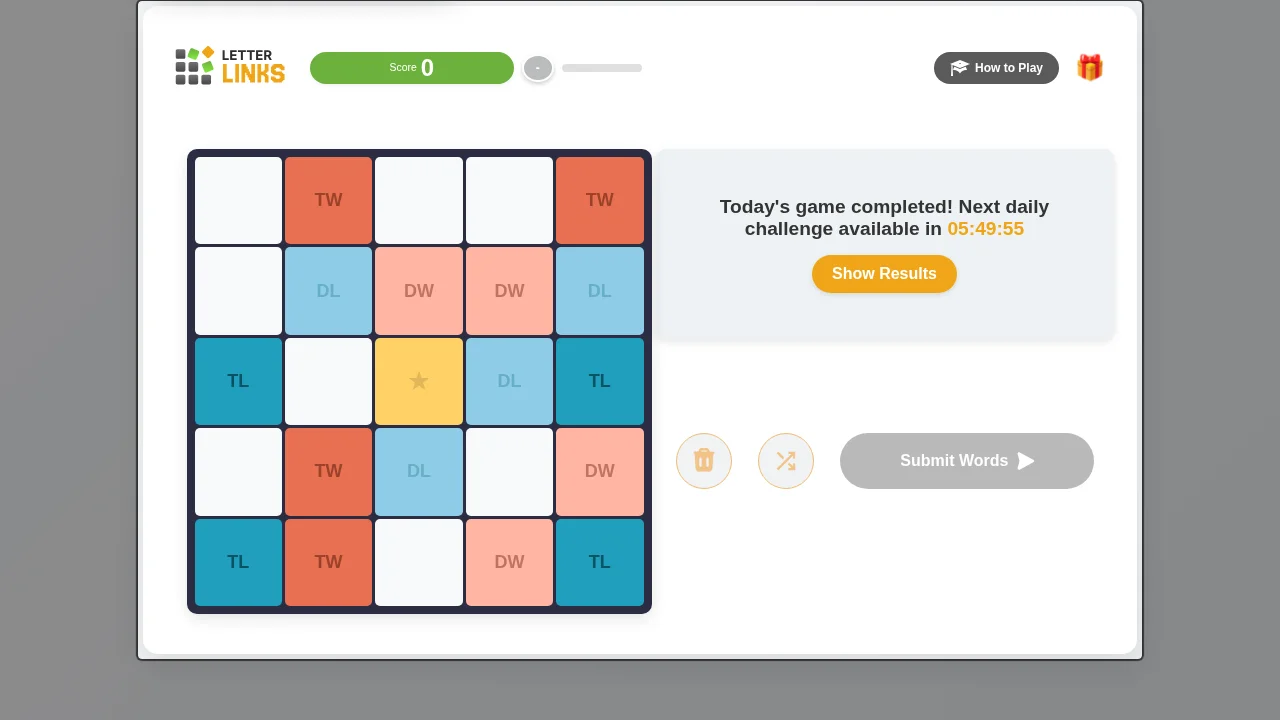Select the DW tile in the fourth row
Image resolution: width=1280 pixels, height=720 pixels.
tap(600, 471)
